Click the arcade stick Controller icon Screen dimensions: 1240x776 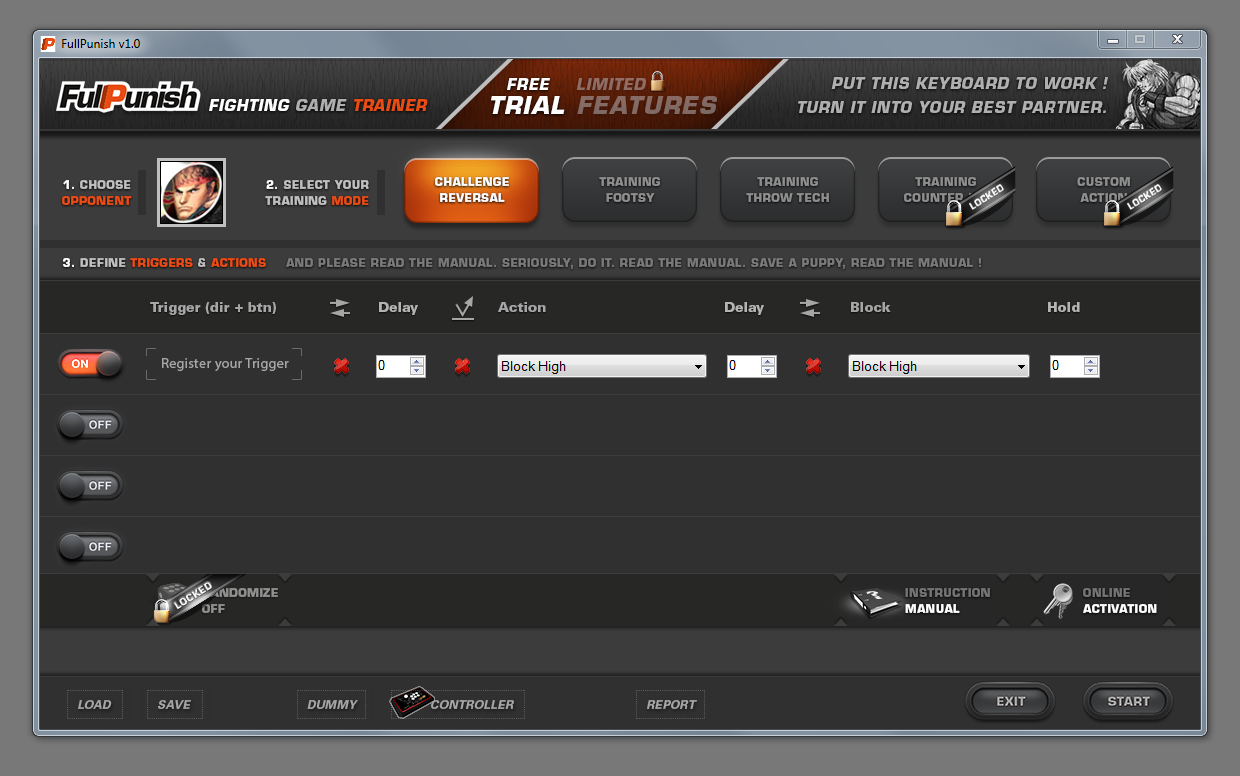[410, 704]
